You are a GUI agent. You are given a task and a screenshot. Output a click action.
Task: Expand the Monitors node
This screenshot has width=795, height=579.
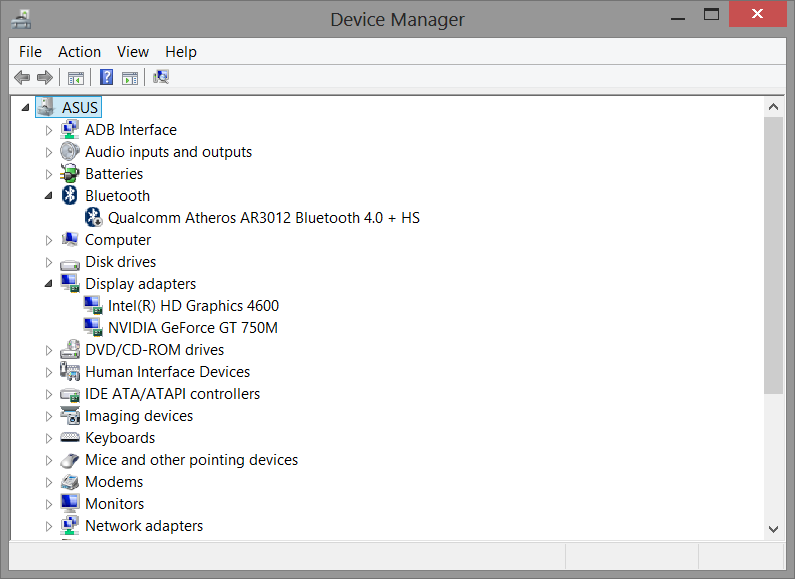[49, 504]
